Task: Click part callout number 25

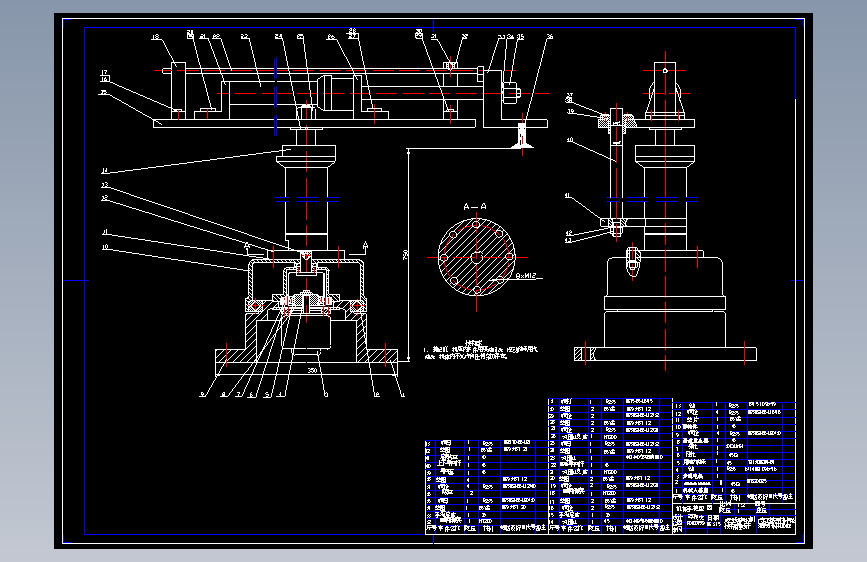Action: pos(300,37)
